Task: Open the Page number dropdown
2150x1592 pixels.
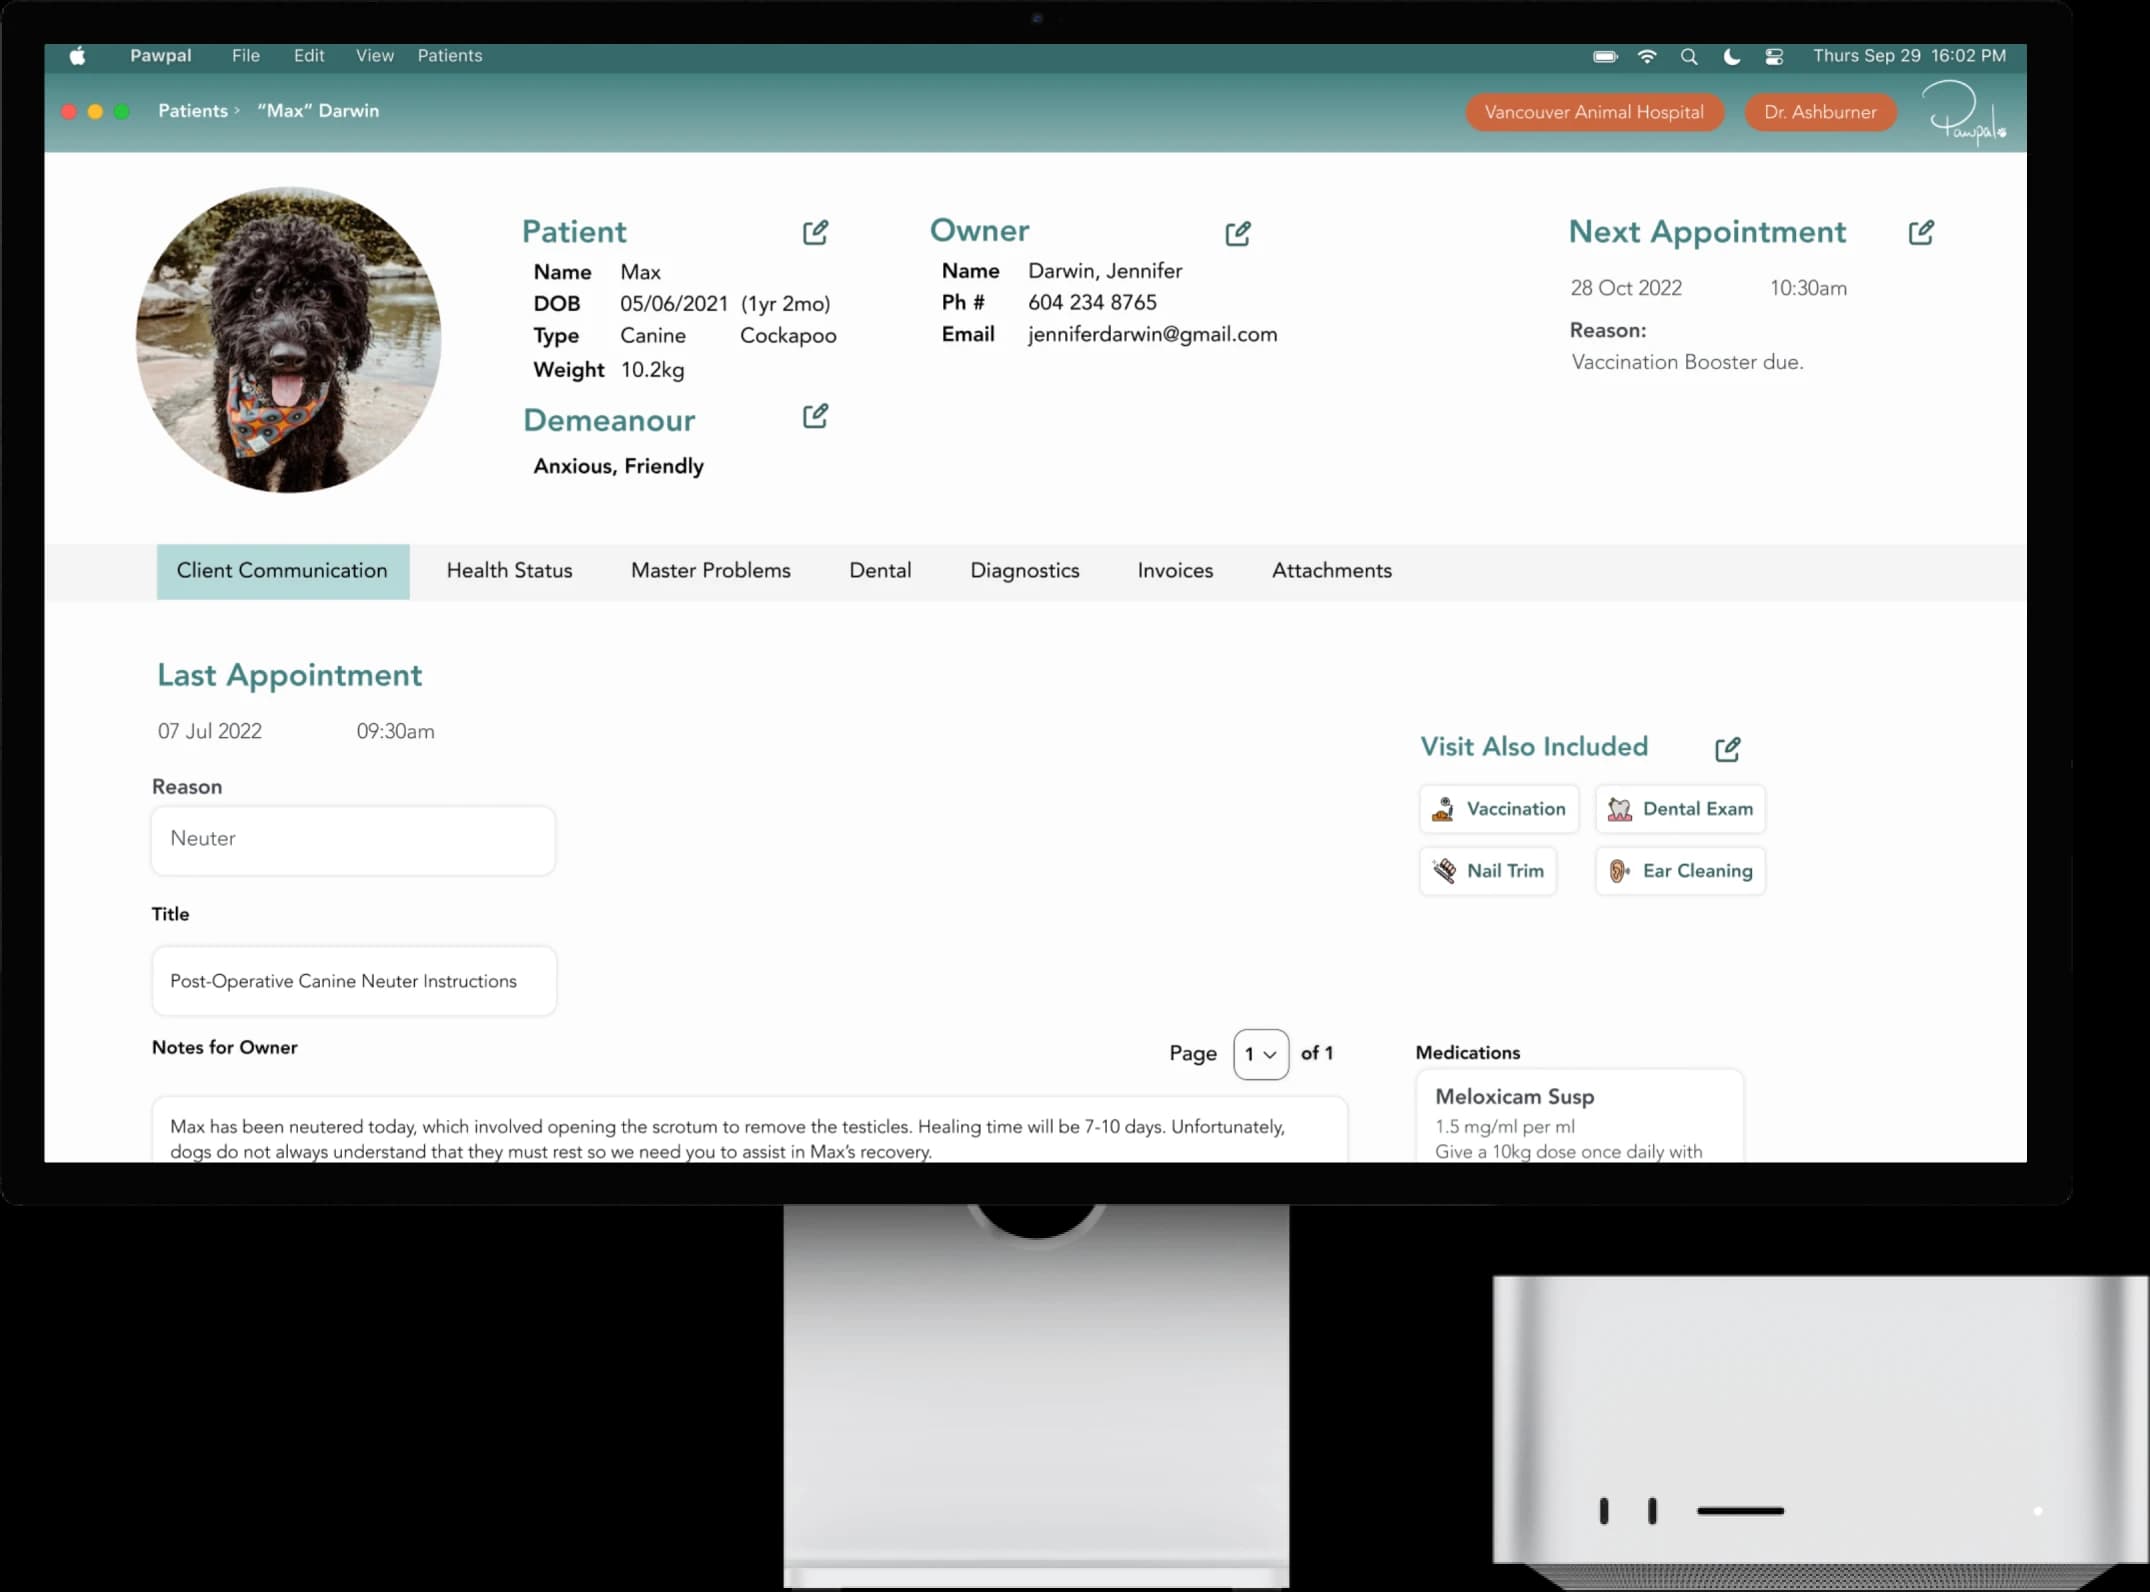Action: coord(1261,1054)
